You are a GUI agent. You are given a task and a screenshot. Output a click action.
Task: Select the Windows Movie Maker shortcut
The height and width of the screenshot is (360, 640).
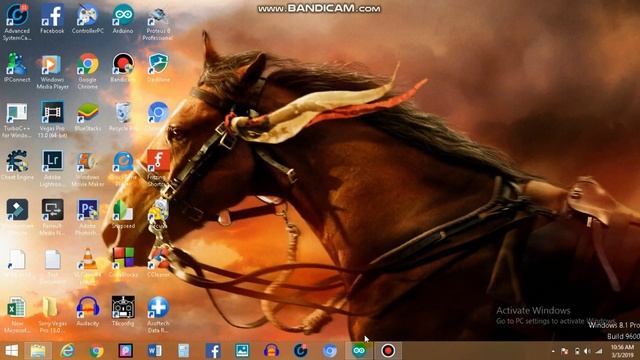tap(87, 169)
